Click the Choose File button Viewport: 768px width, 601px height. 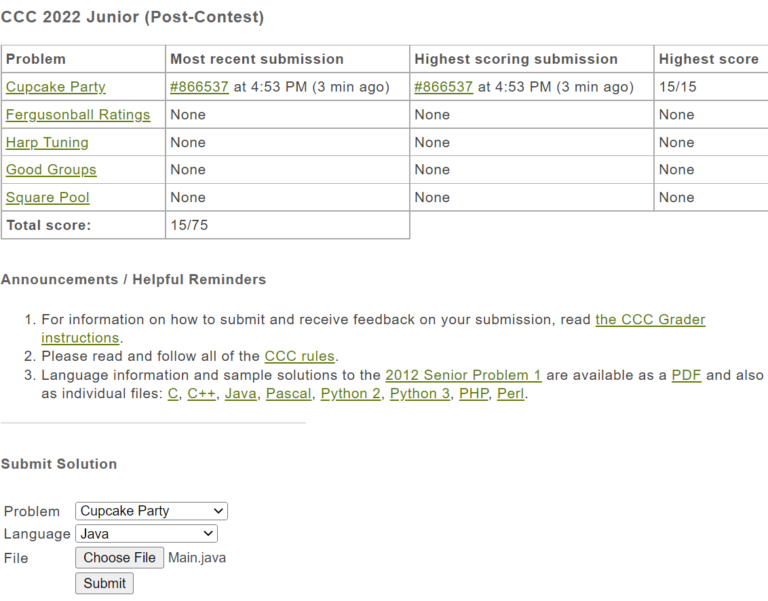pos(119,558)
